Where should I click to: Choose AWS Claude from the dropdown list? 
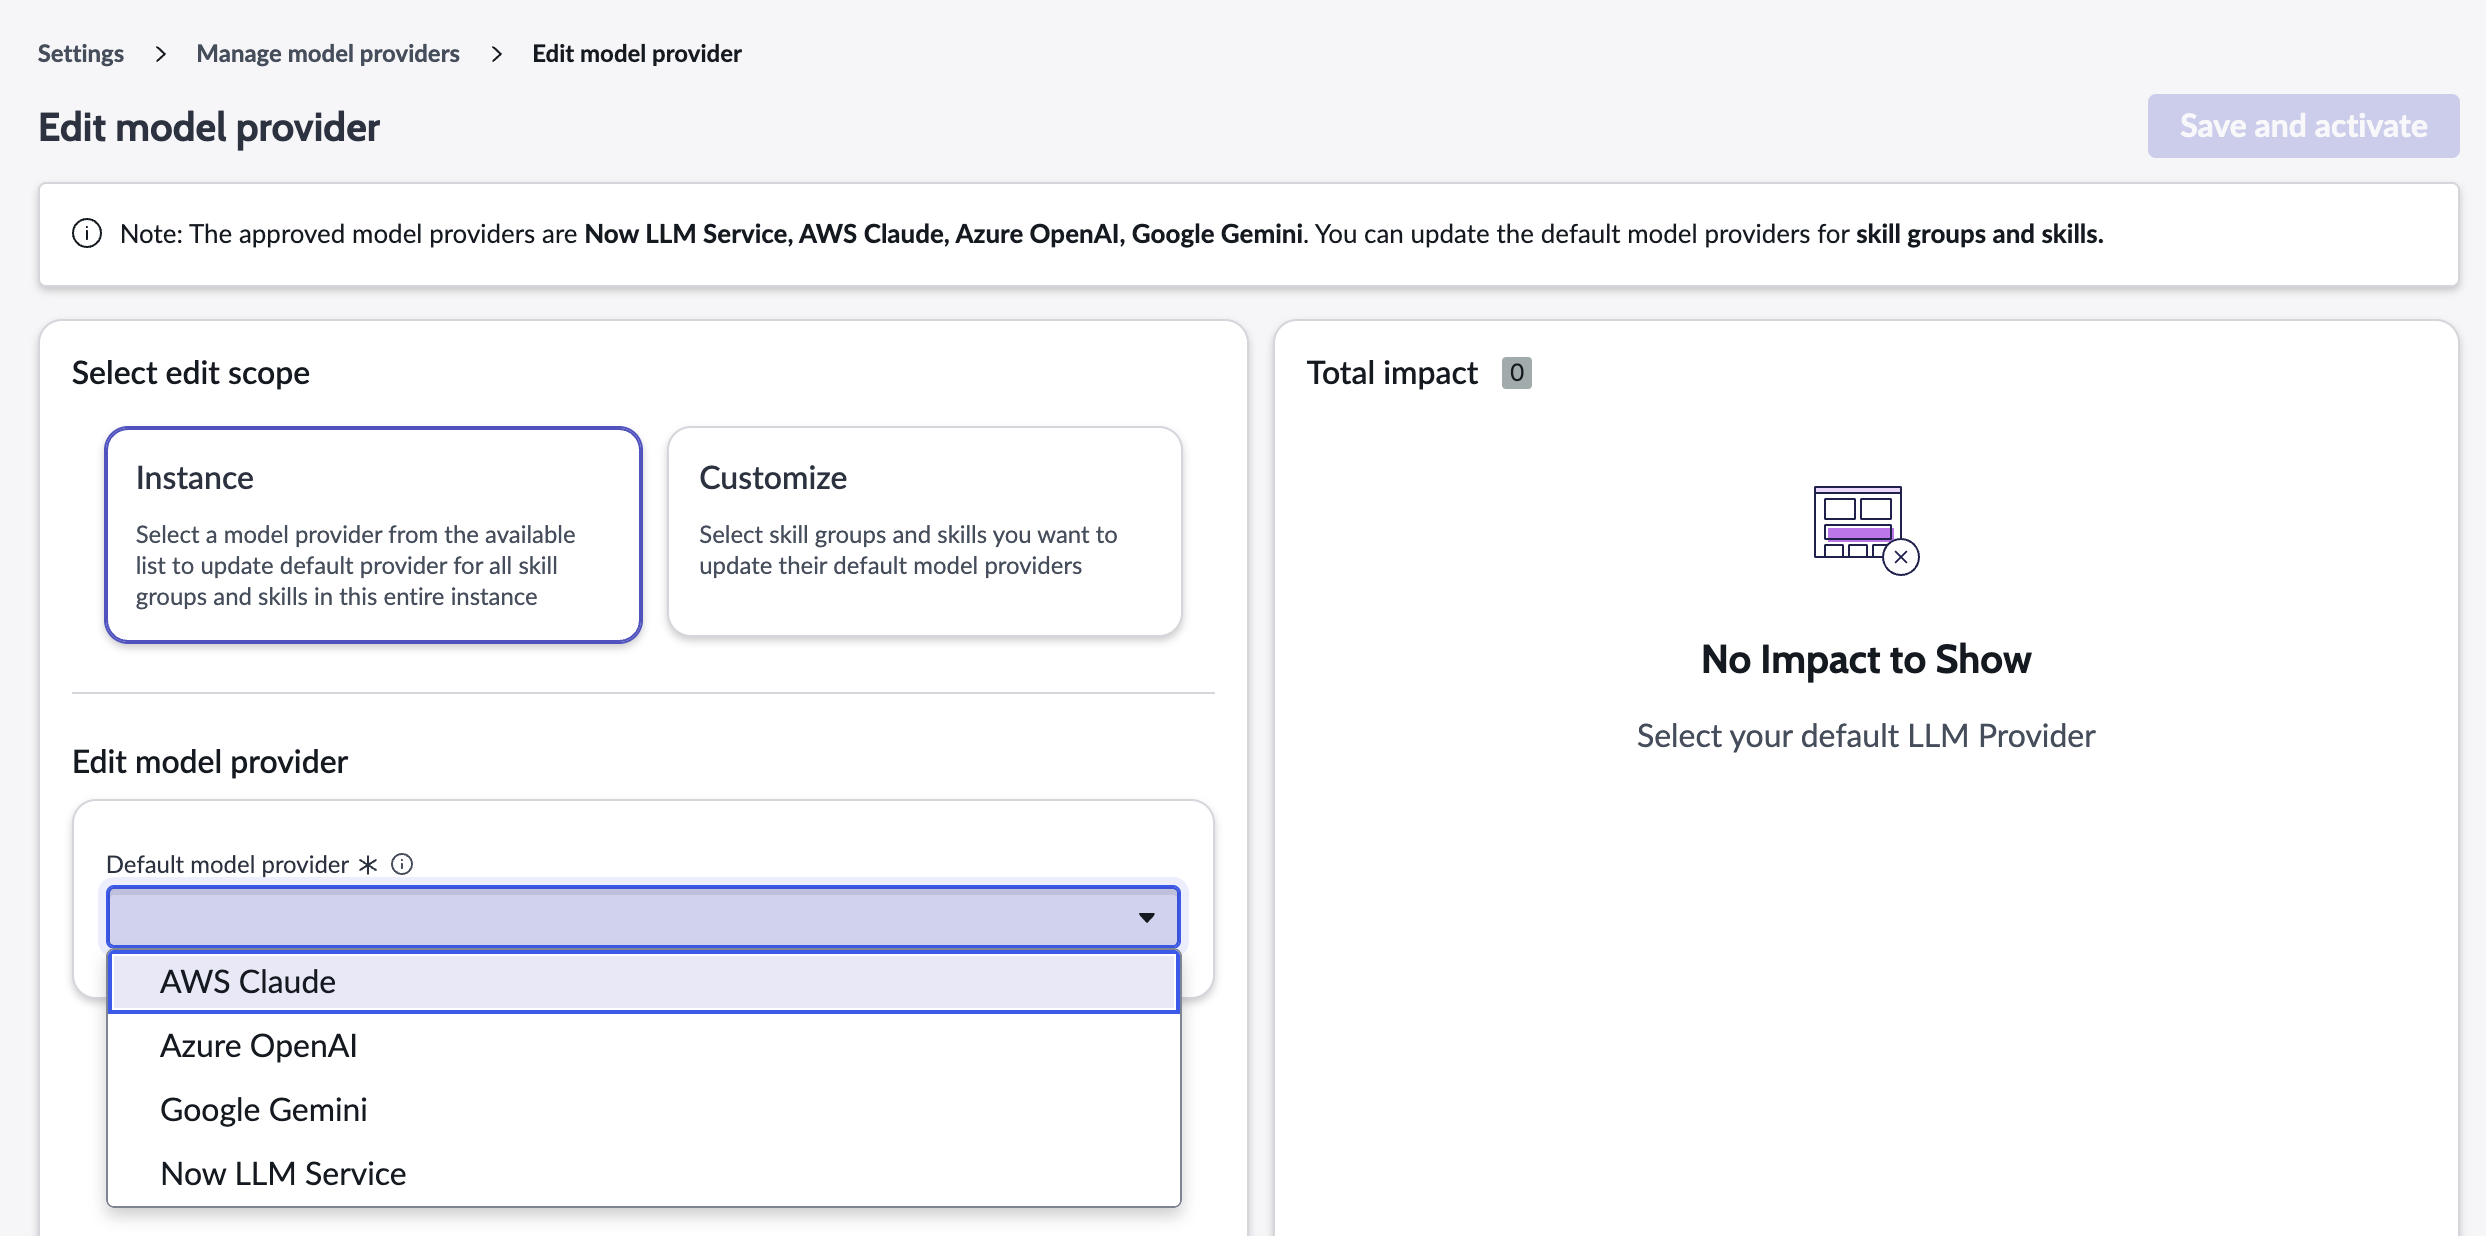click(643, 982)
